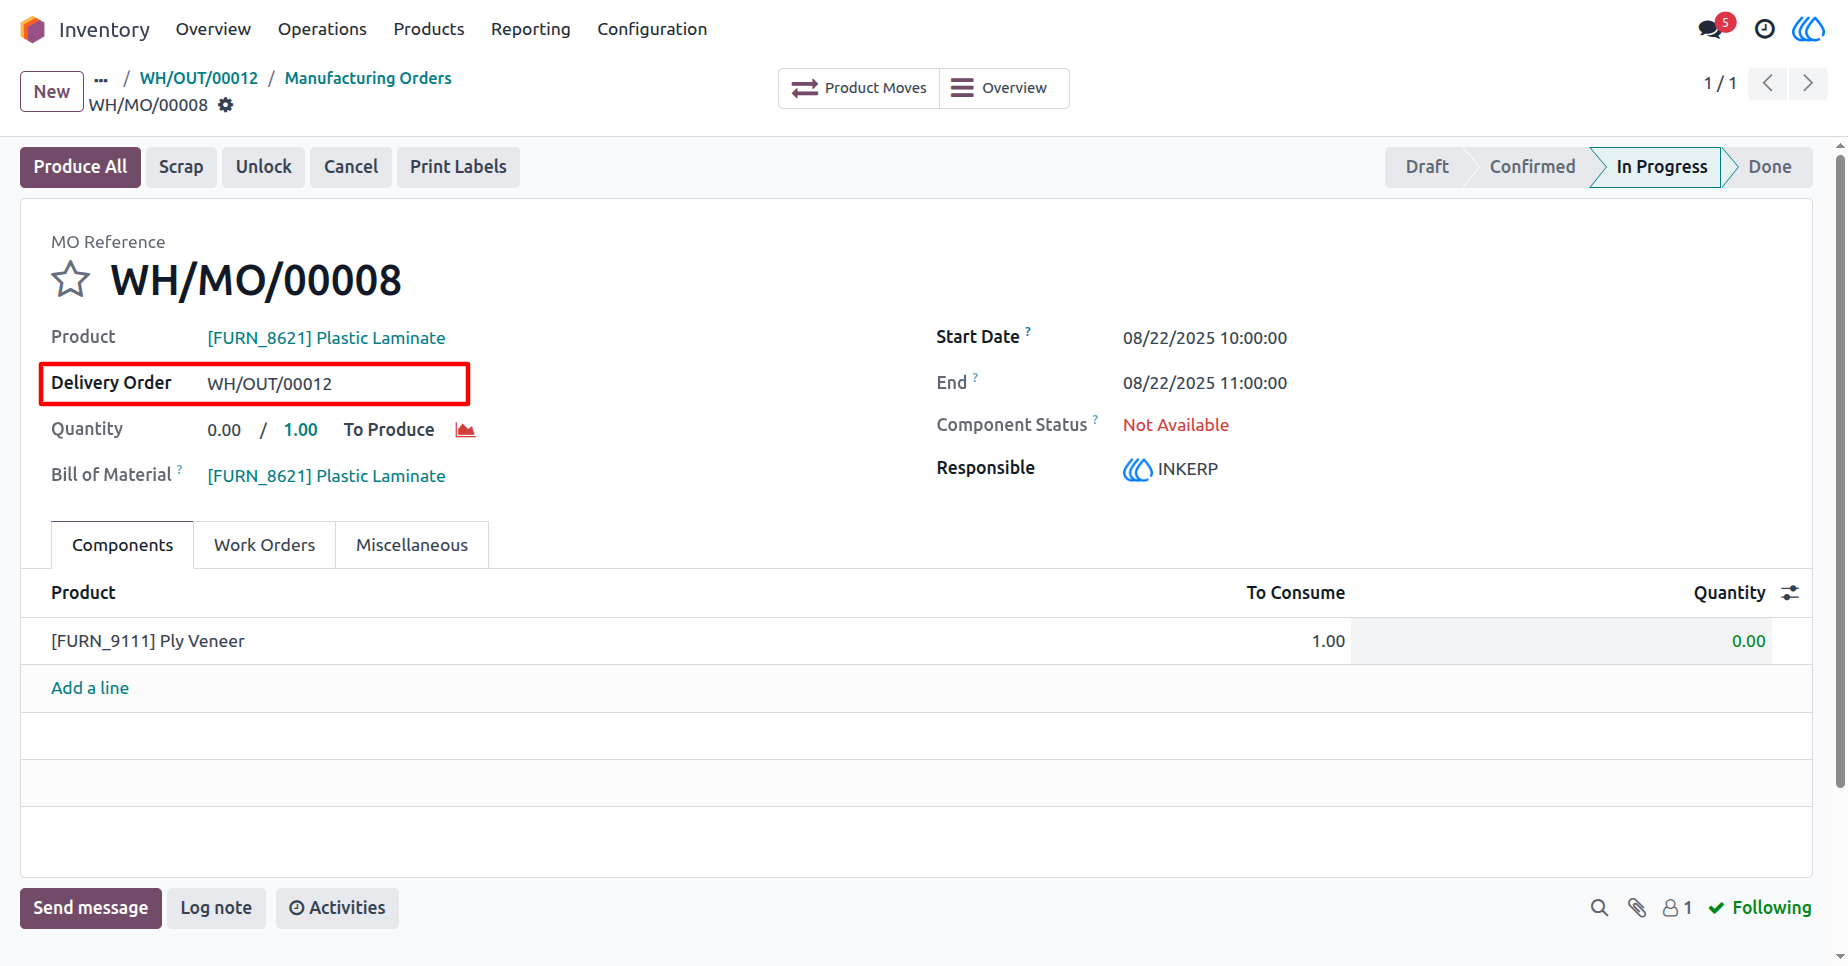Open the activities clock icon in top bar

(x=1765, y=29)
